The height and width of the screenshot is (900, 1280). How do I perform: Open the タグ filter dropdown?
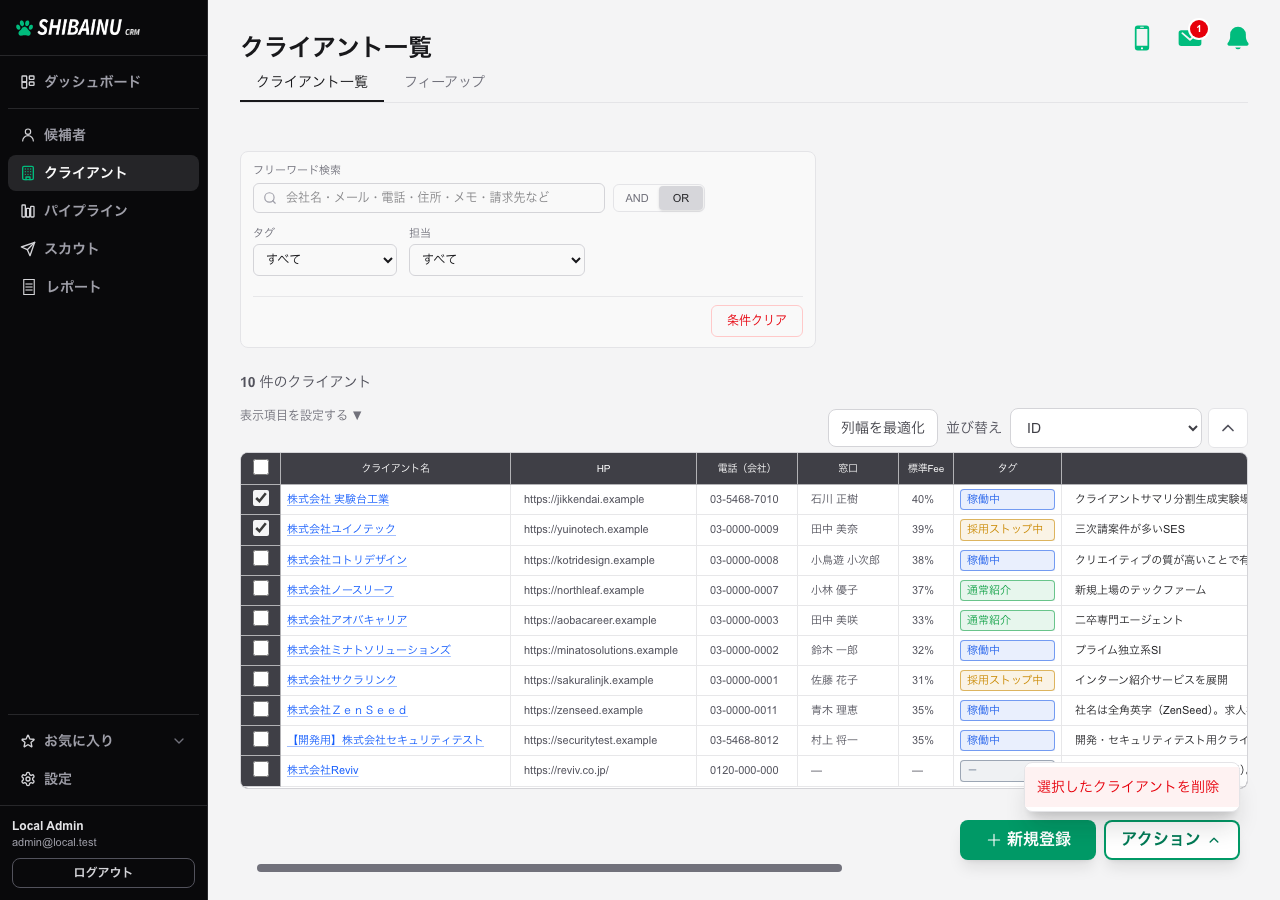325,259
